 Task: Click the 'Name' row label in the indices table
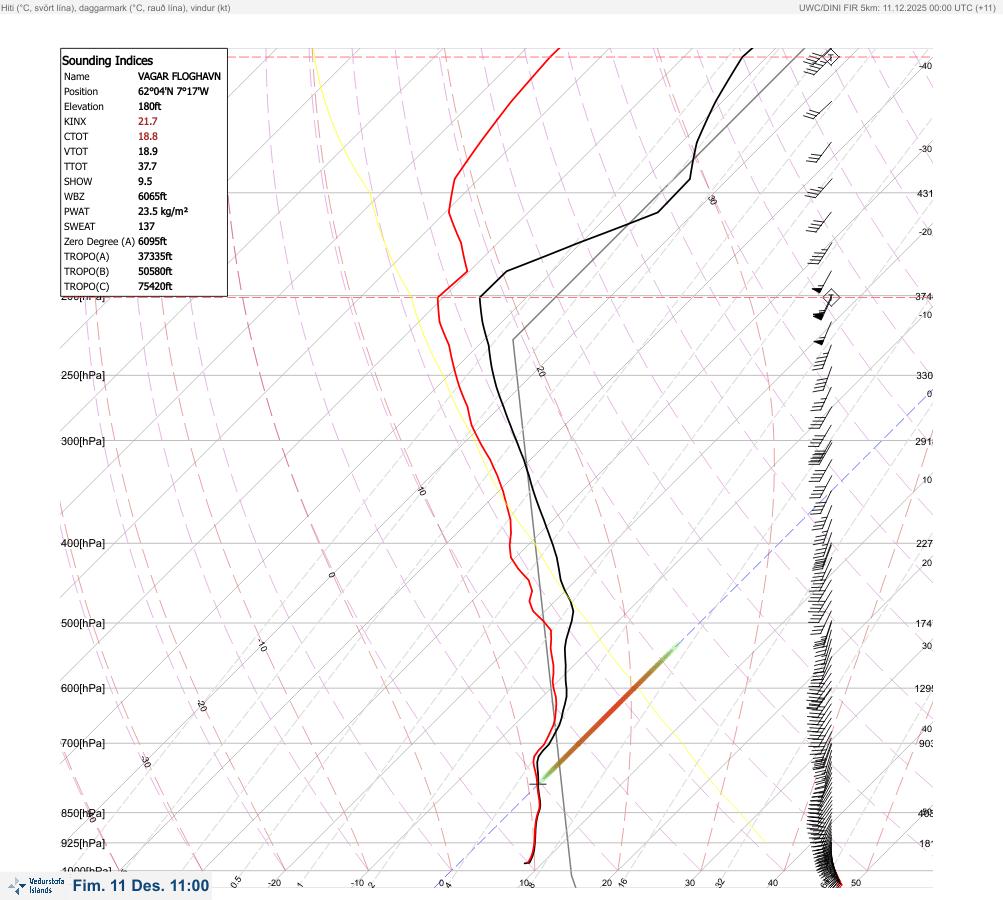[77, 76]
